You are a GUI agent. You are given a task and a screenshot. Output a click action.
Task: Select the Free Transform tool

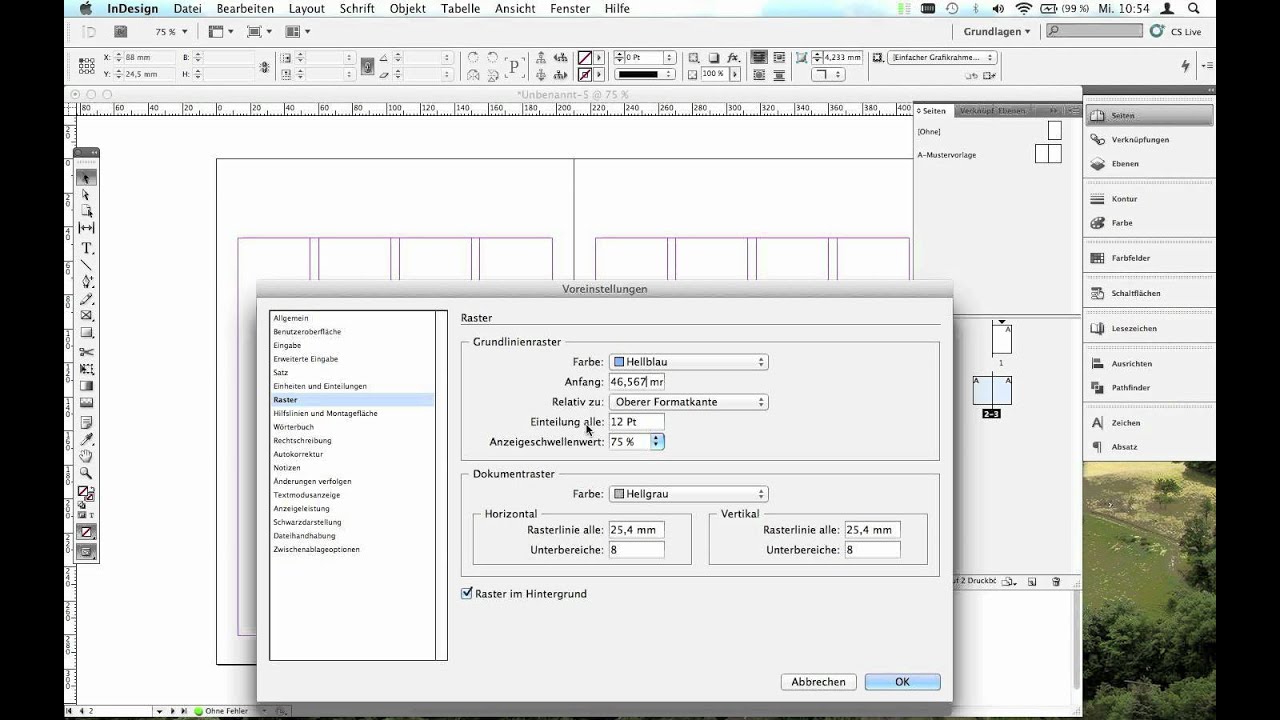(x=87, y=369)
